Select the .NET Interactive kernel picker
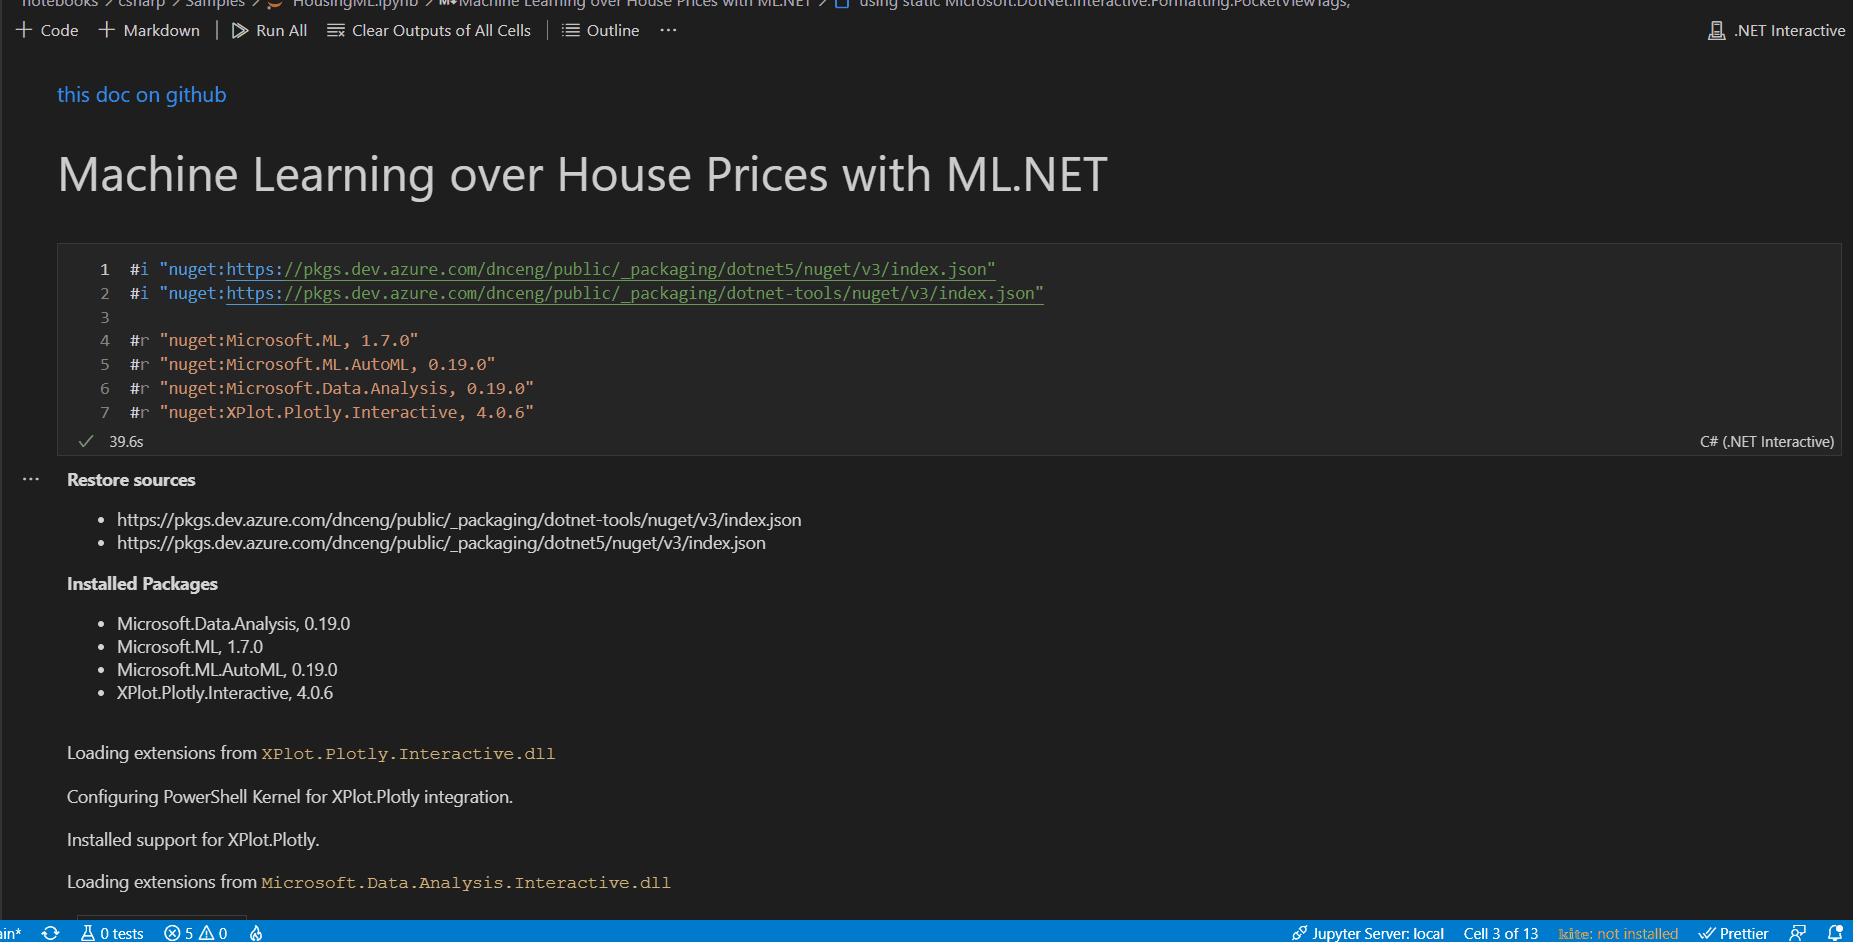Image resolution: width=1853 pixels, height=942 pixels. pyautogui.click(x=1776, y=30)
